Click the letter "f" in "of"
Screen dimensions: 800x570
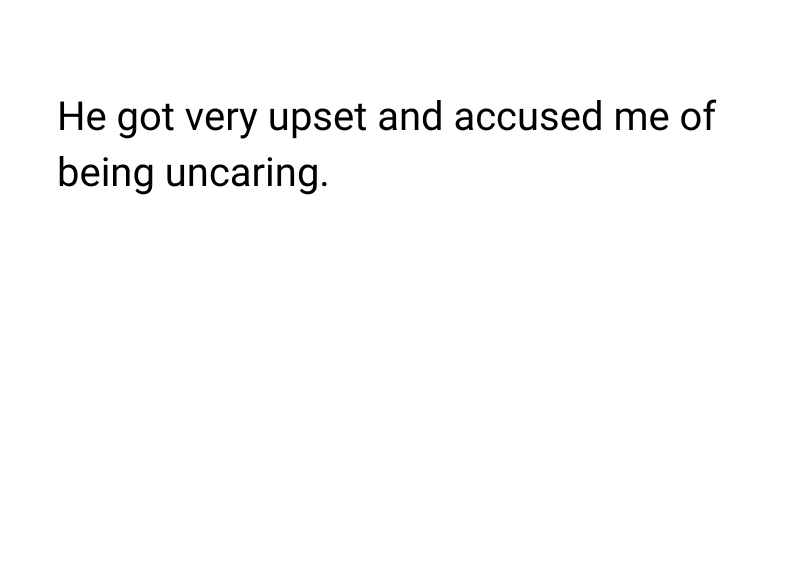(708, 116)
